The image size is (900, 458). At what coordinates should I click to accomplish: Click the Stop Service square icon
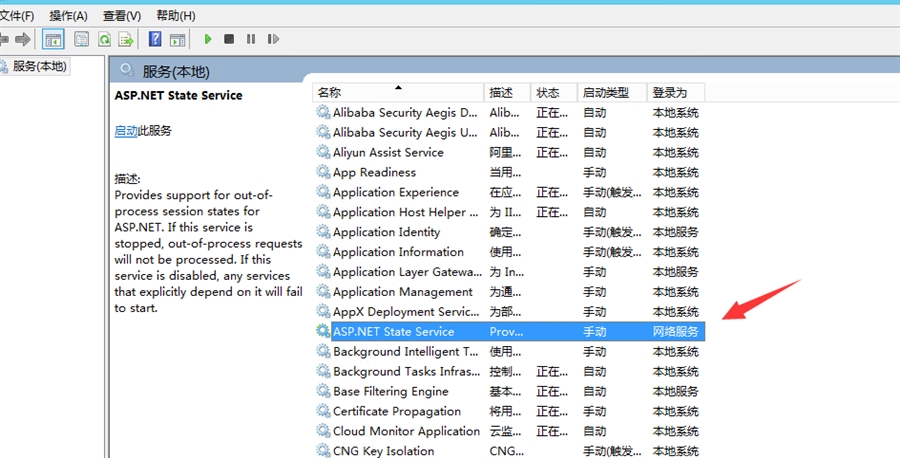229,39
